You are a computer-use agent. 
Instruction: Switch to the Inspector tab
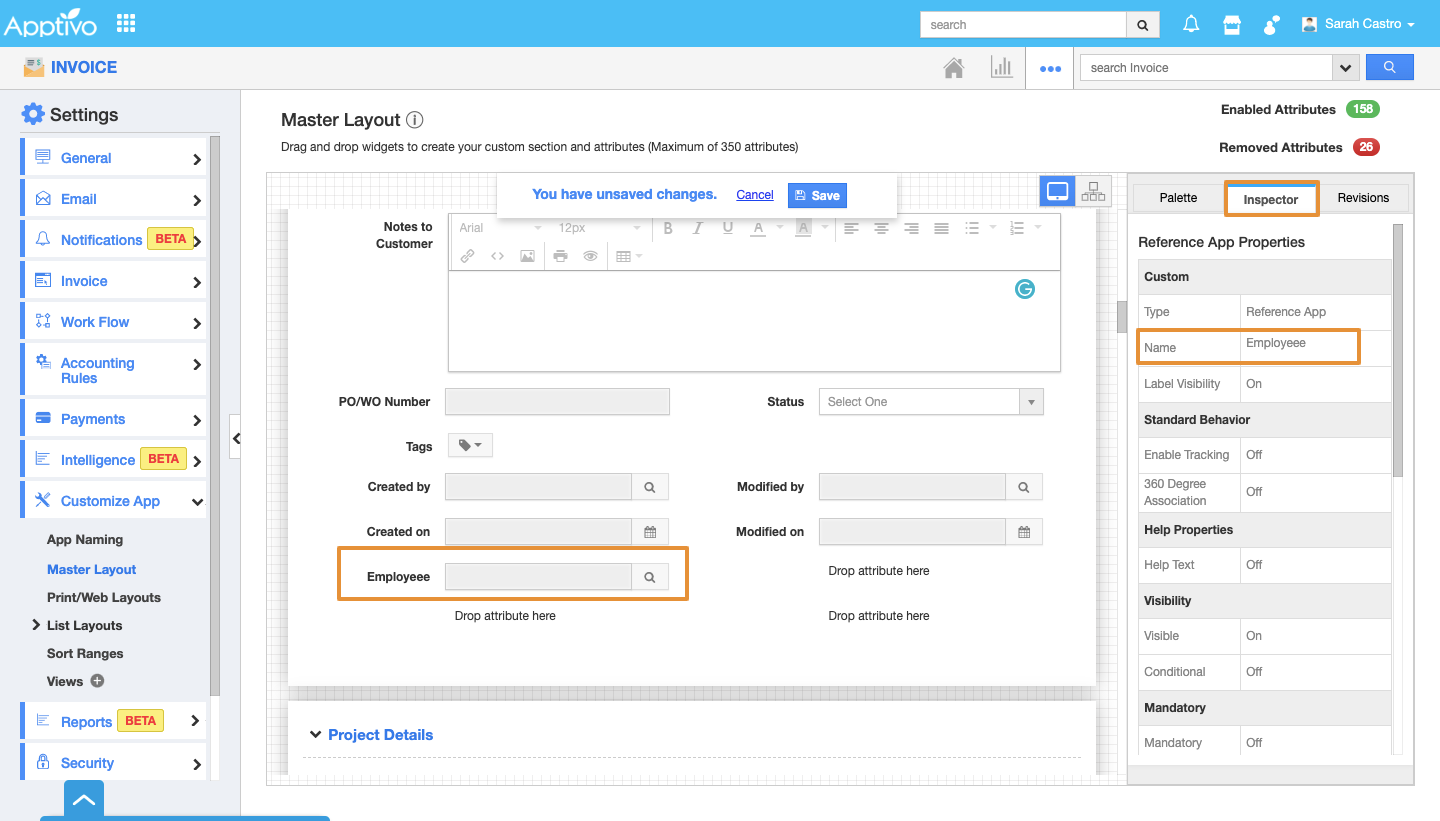click(x=1271, y=199)
